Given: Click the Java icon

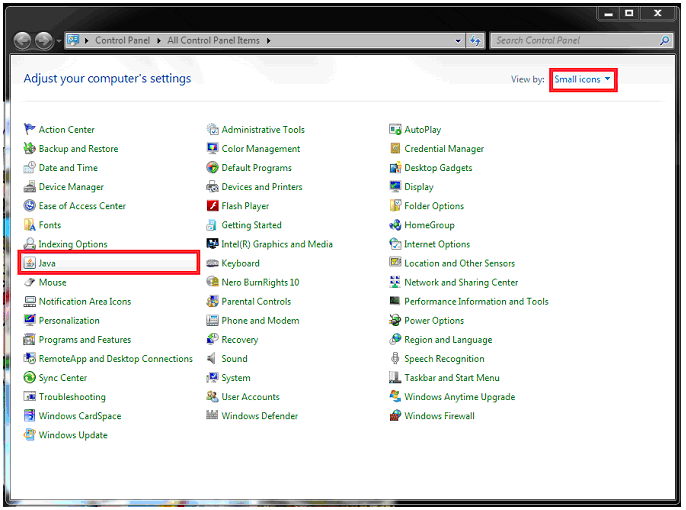Looking at the screenshot, I should 30,263.
